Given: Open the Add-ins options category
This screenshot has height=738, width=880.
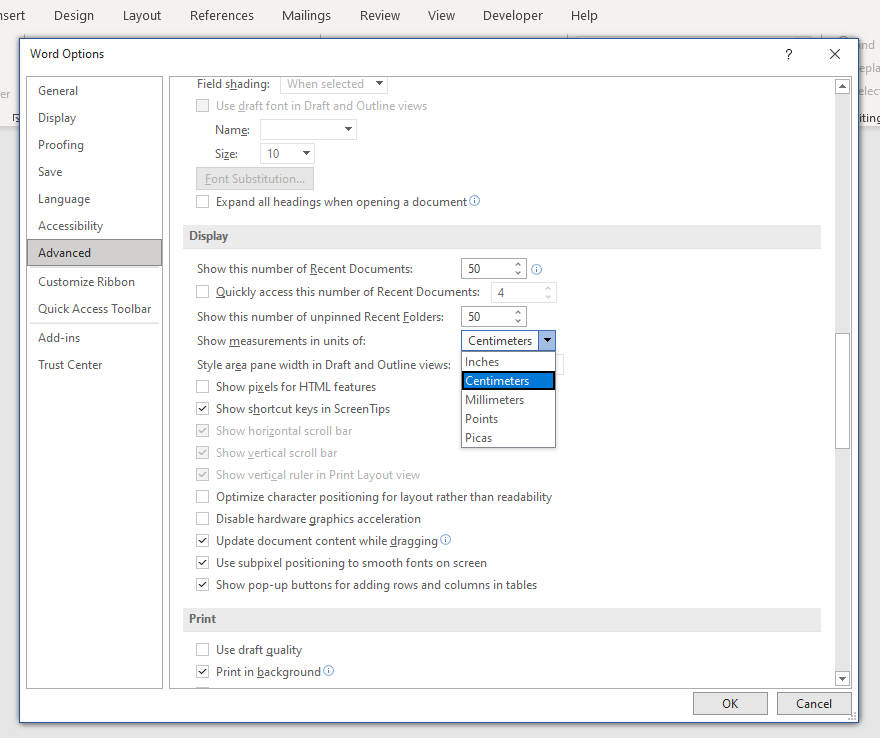Looking at the screenshot, I should coord(94,338).
